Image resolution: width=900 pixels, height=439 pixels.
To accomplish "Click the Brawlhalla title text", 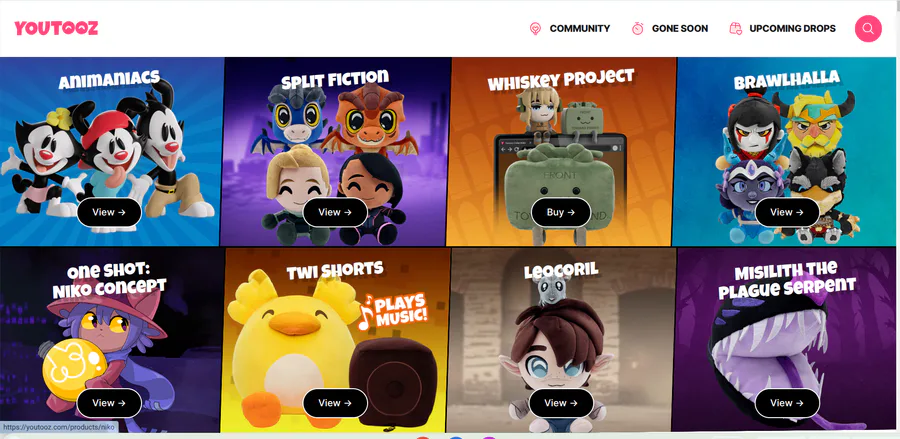I will pos(786,80).
